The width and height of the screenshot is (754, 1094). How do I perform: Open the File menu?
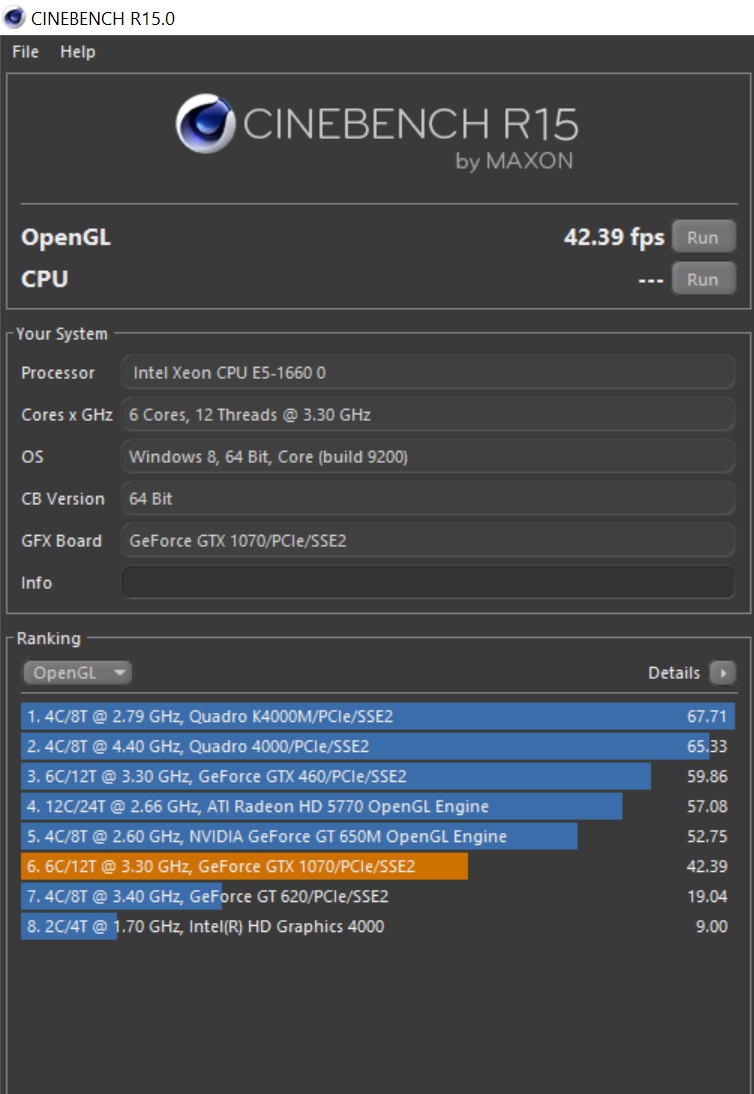click(x=25, y=52)
